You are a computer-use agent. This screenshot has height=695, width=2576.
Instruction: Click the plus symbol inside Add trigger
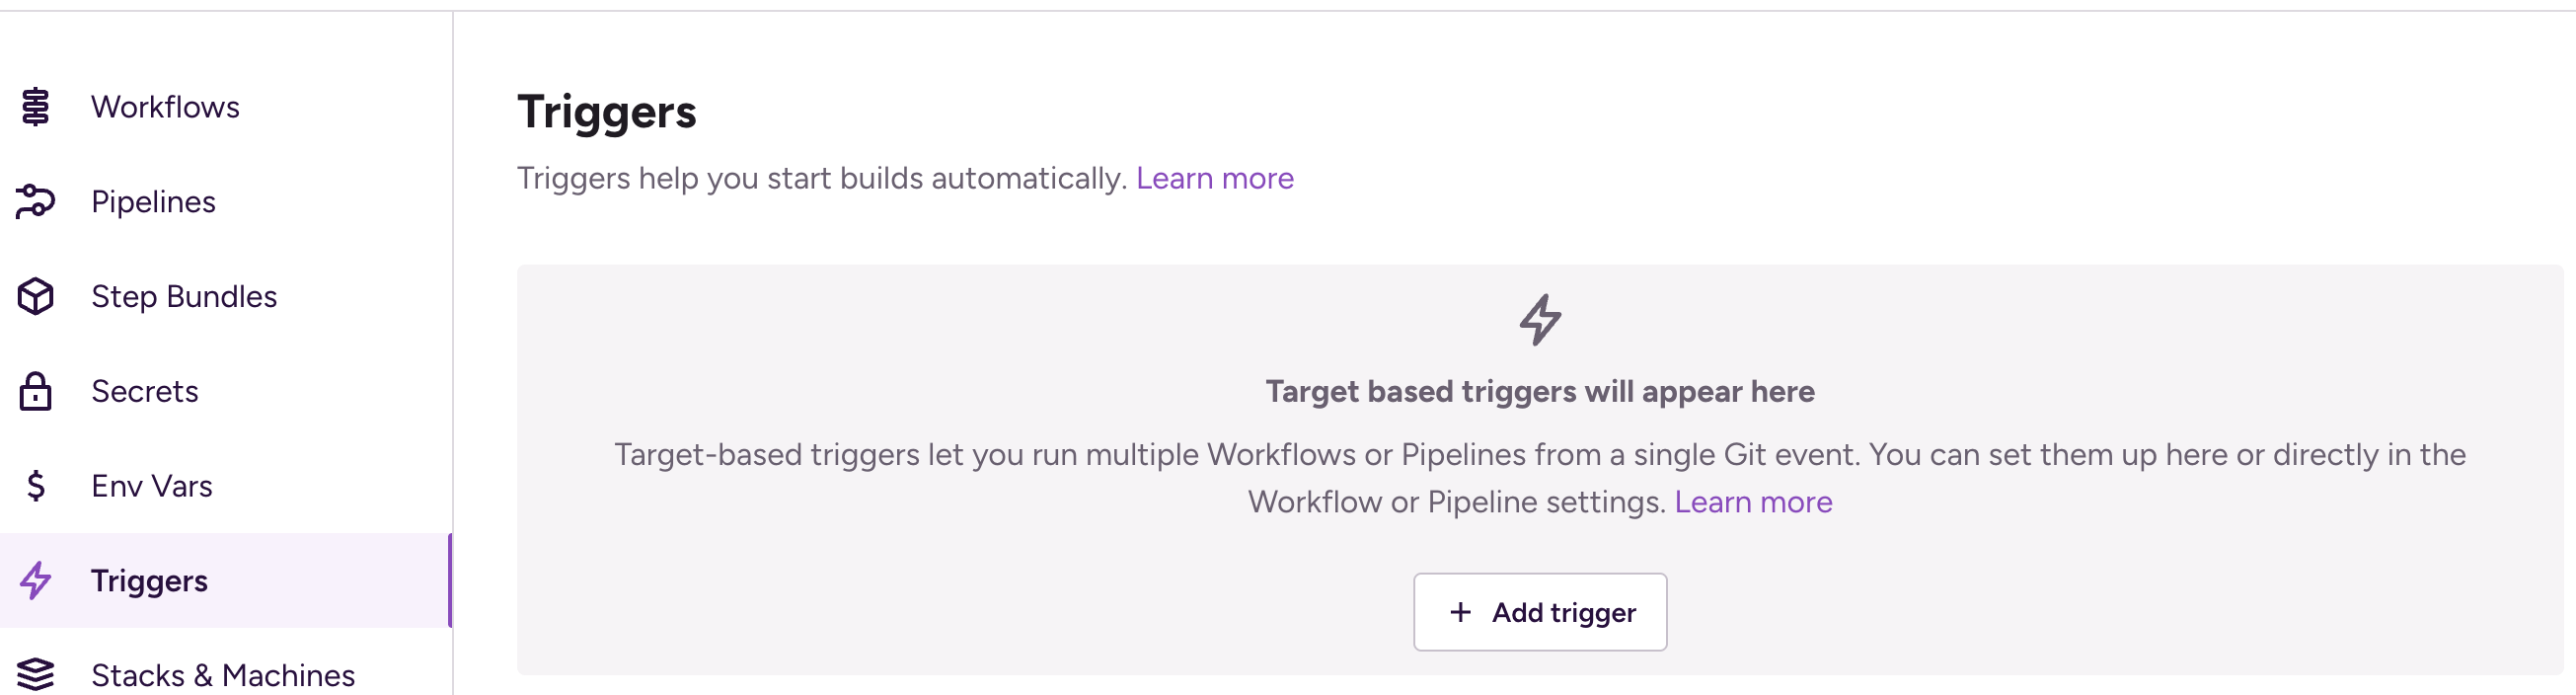pyautogui.click(x=1461, y=611)
